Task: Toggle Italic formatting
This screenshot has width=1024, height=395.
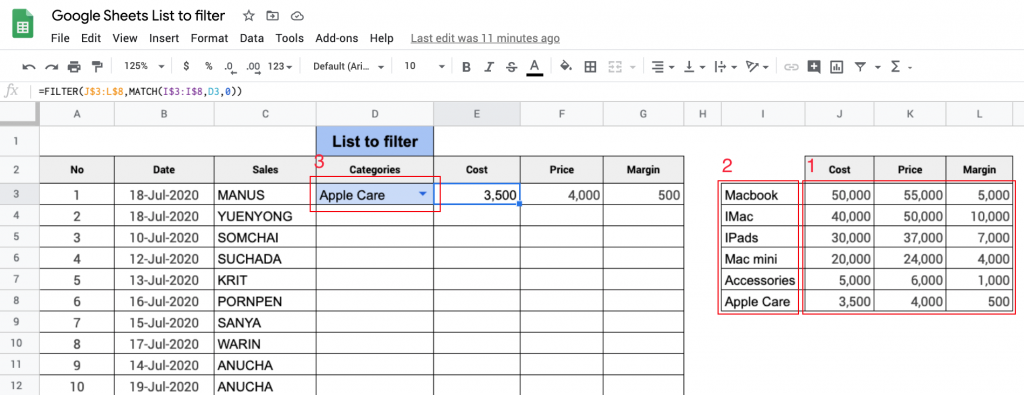Action: (489, 67)
